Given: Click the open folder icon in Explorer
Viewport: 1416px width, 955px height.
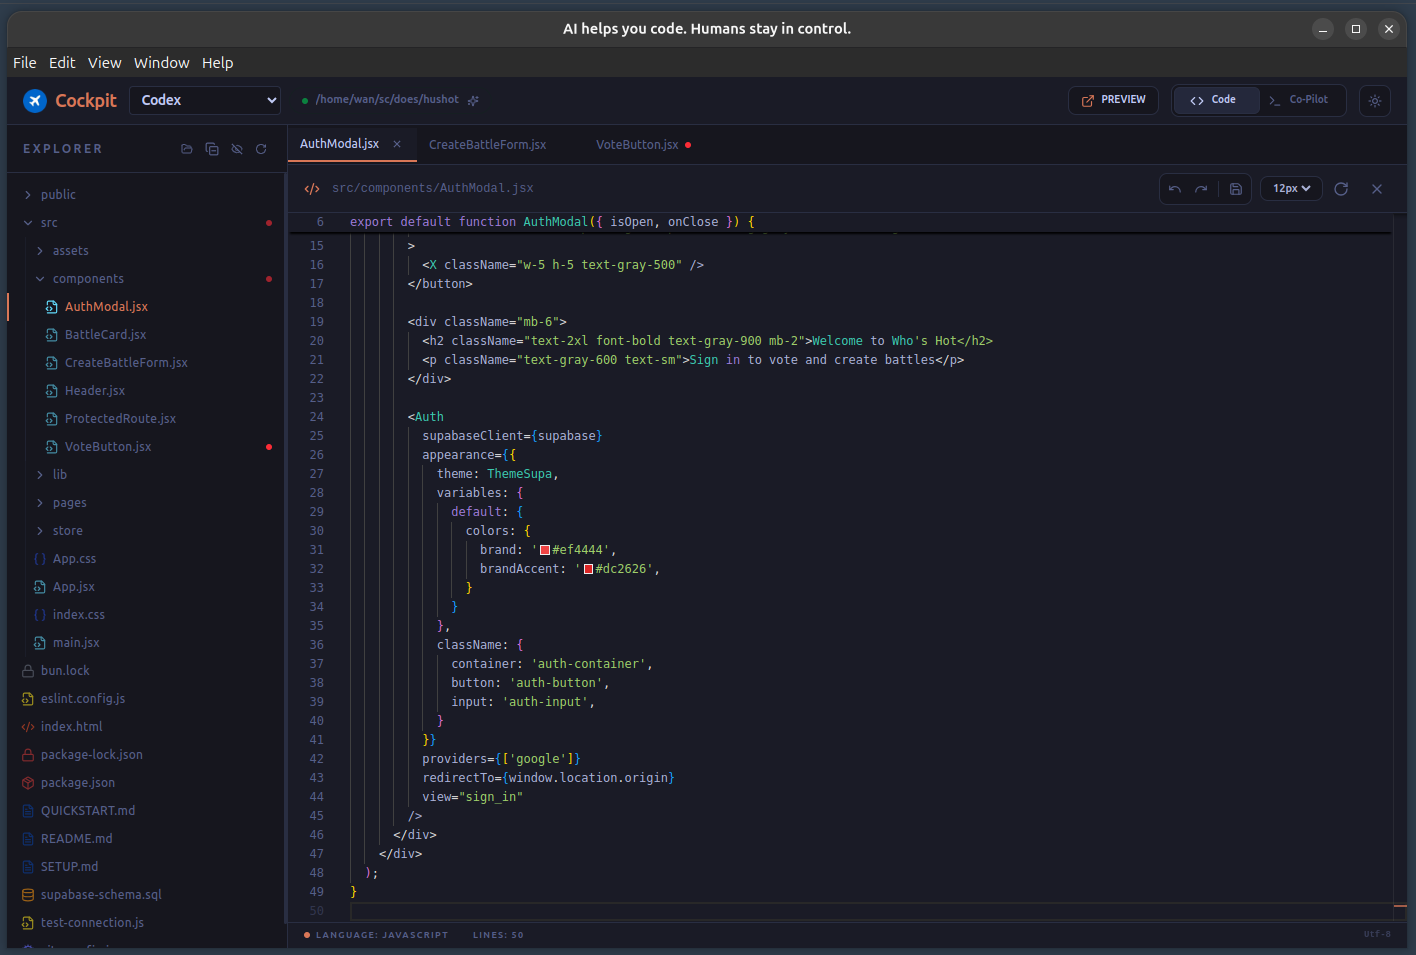Looking at the screenshot, I should [186, 149].
